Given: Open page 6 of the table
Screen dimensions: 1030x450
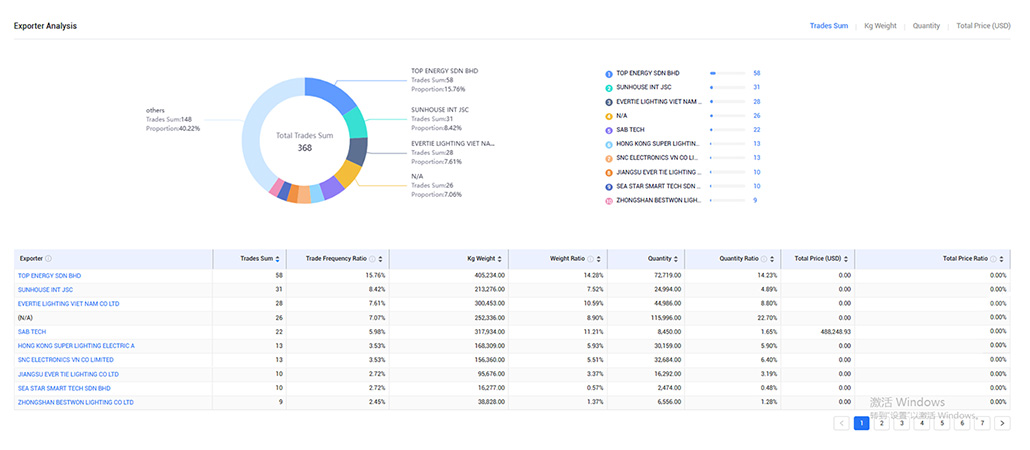Looking at the screenshot, I should (962, 423).
